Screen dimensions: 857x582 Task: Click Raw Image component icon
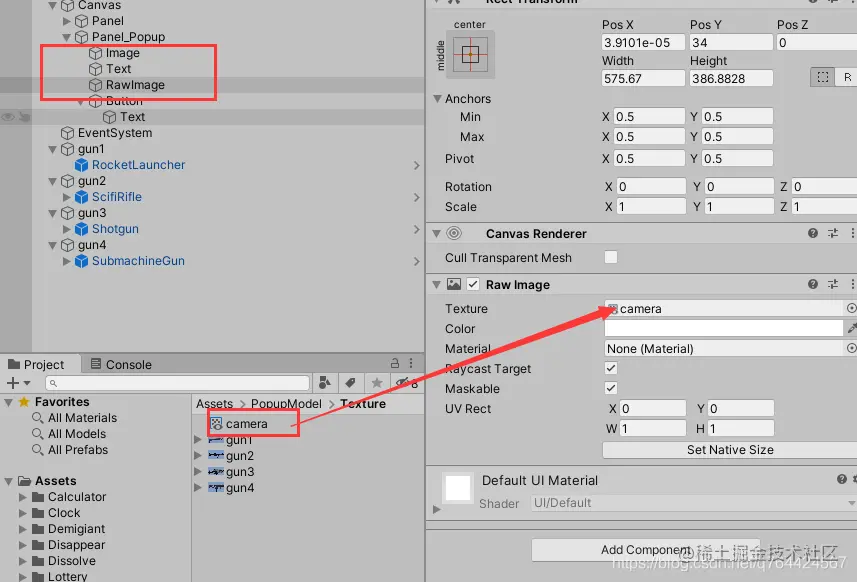click(x=454, y=284)
